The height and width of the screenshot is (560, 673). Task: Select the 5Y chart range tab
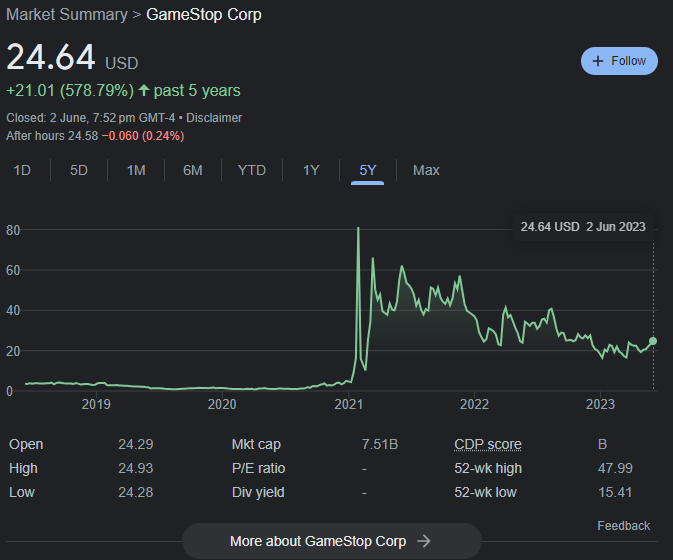pos(367,170)
